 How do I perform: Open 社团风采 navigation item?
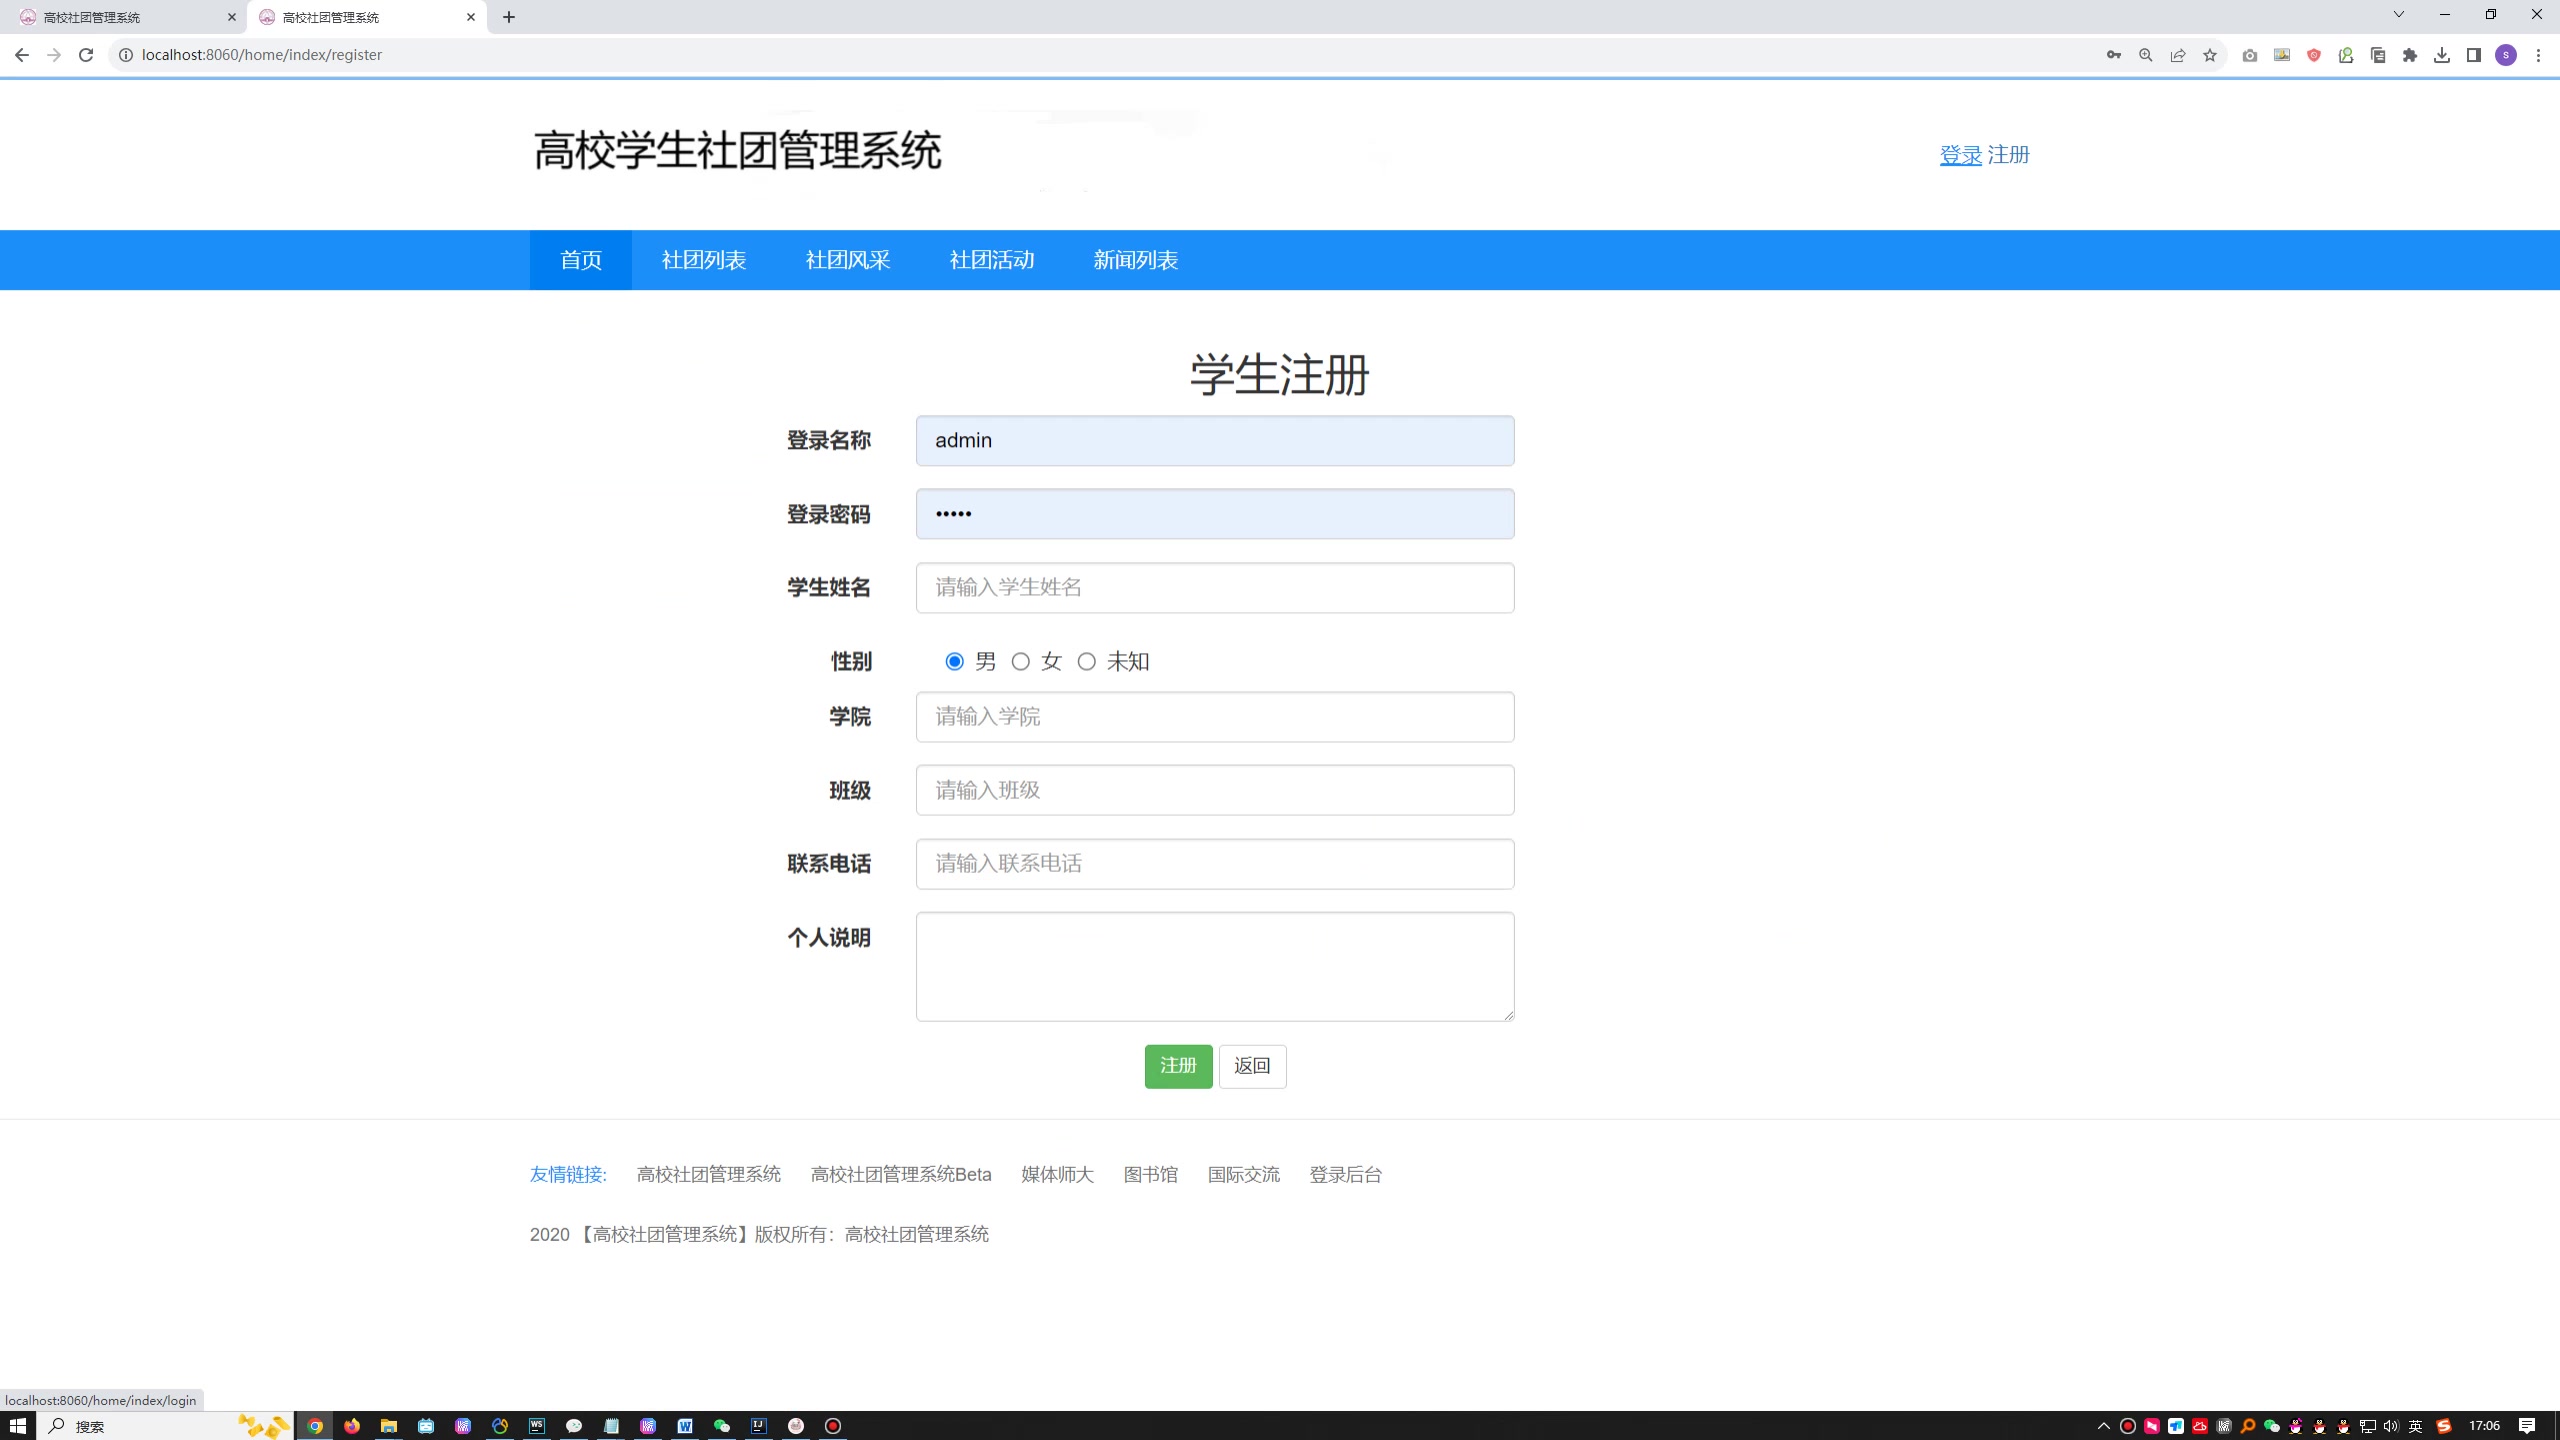(x=848, y=260)
